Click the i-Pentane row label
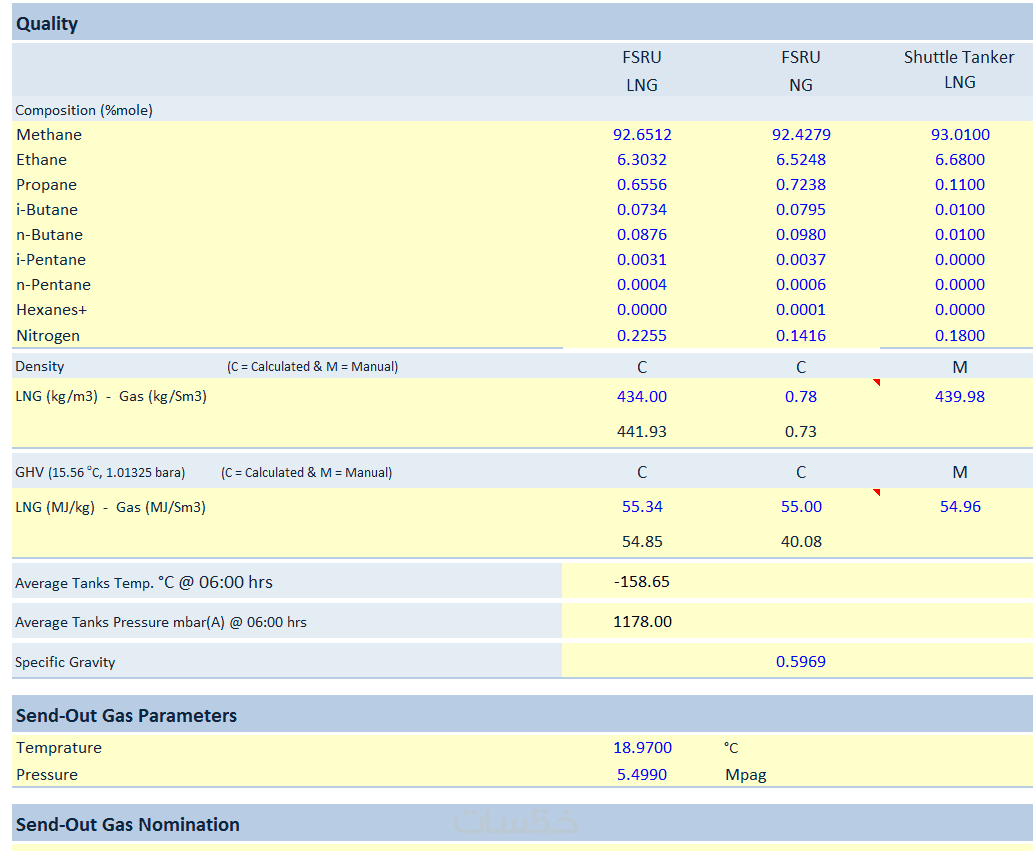This screenshot has height=851, width=1033. coord(51,260)
